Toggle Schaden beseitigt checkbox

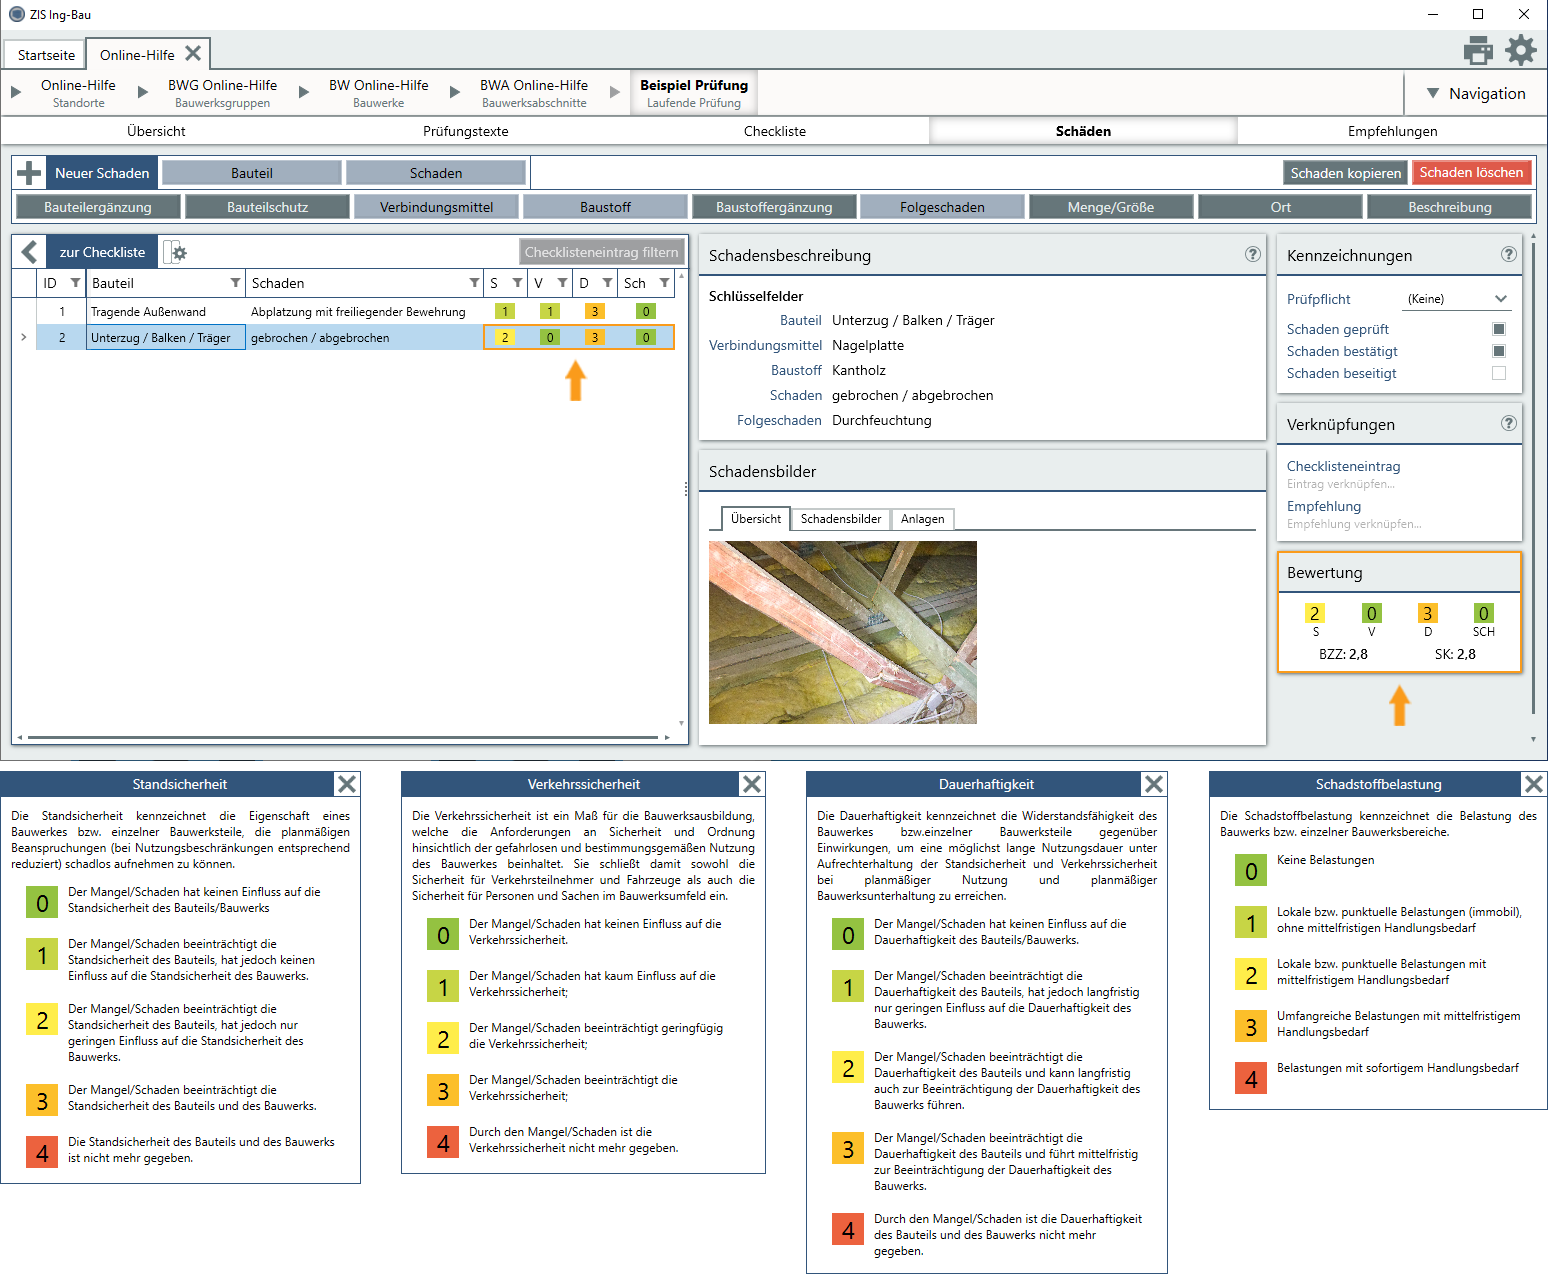point(1498,373)
